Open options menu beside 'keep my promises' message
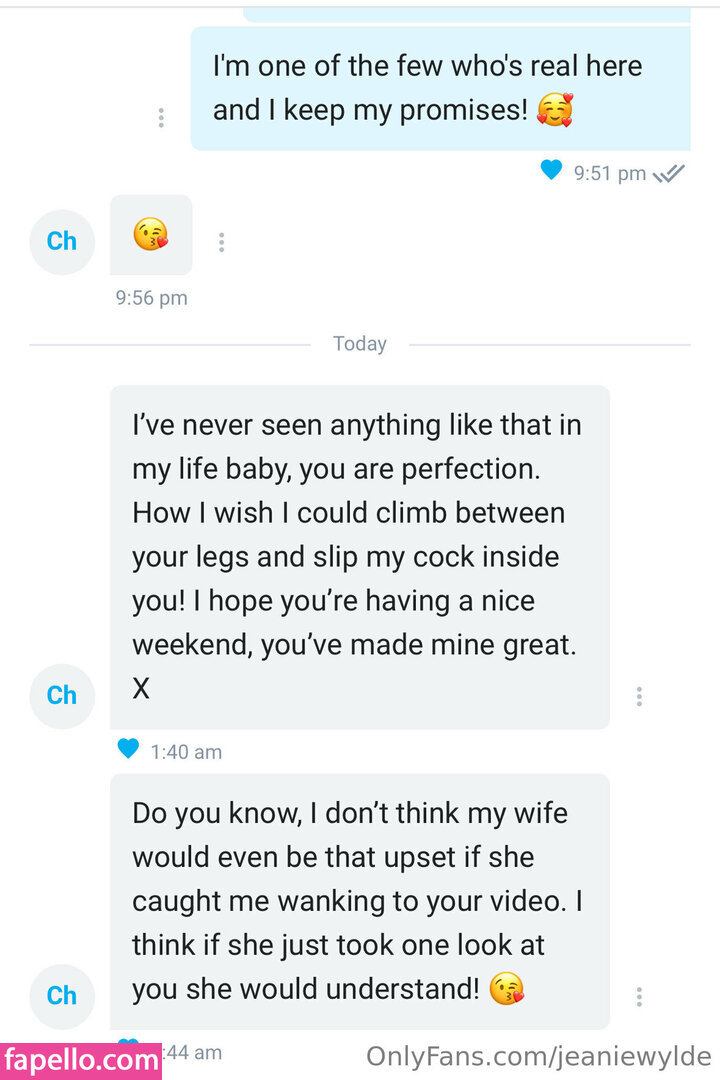This screenshot has height=1080, width=720. pyautogui.click(x=161, y=118)
